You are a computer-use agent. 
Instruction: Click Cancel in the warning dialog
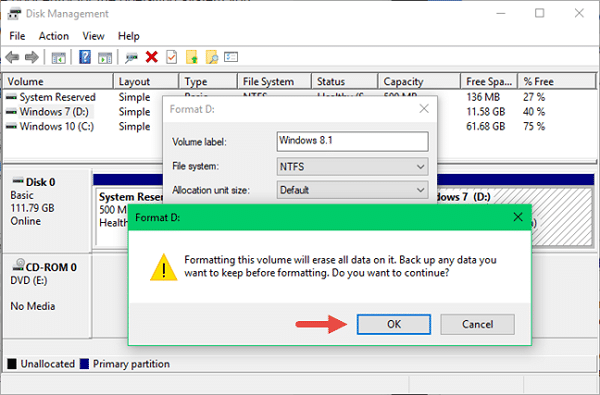[x=477, y=324]
